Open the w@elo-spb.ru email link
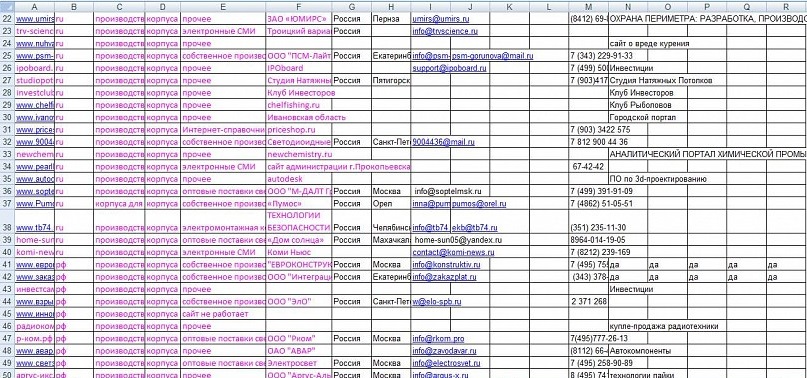807x378 pixels. (x=436, y=301)
